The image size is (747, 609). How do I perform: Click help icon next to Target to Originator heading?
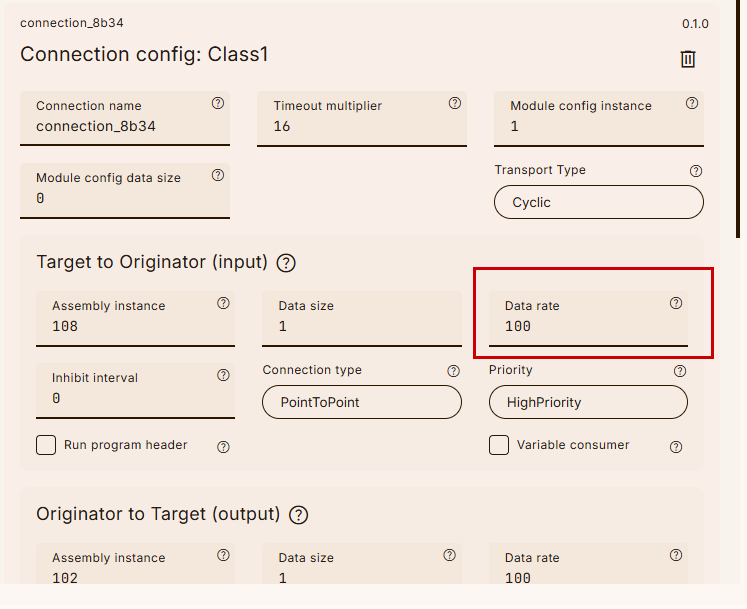286,263
